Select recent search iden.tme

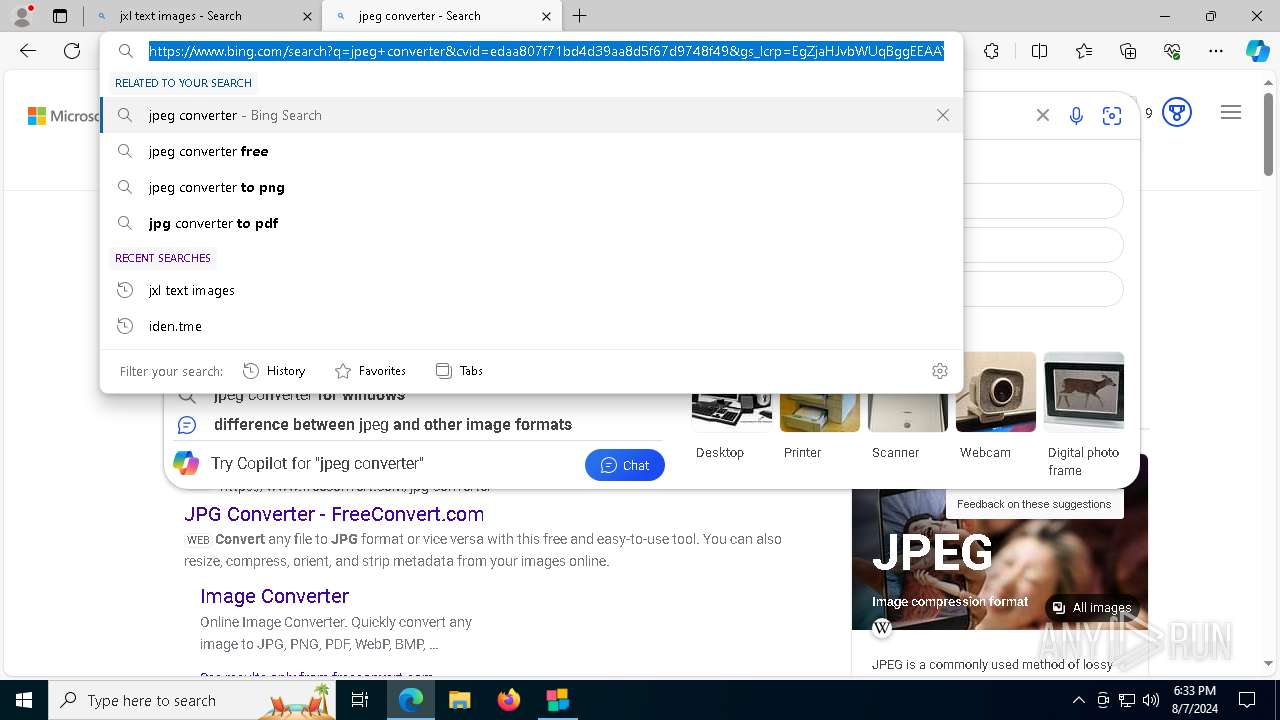(x=531, y=326)
